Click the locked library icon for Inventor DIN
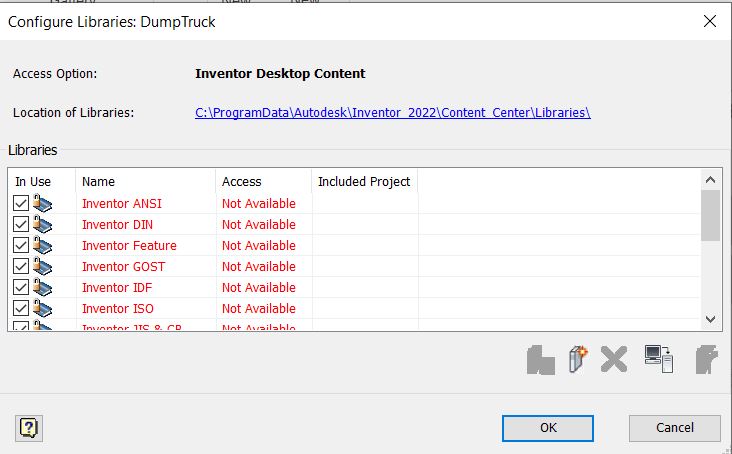 coord(42,224)
